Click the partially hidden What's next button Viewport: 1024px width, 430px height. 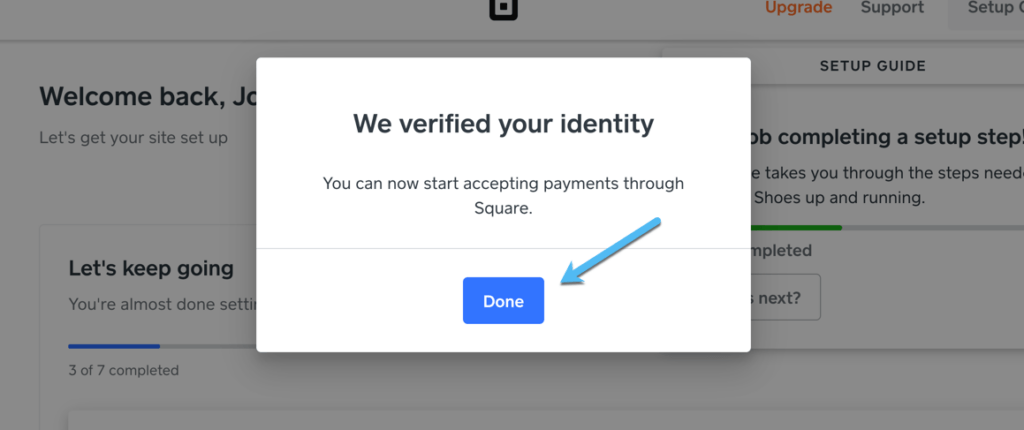[x=785, y=297]
